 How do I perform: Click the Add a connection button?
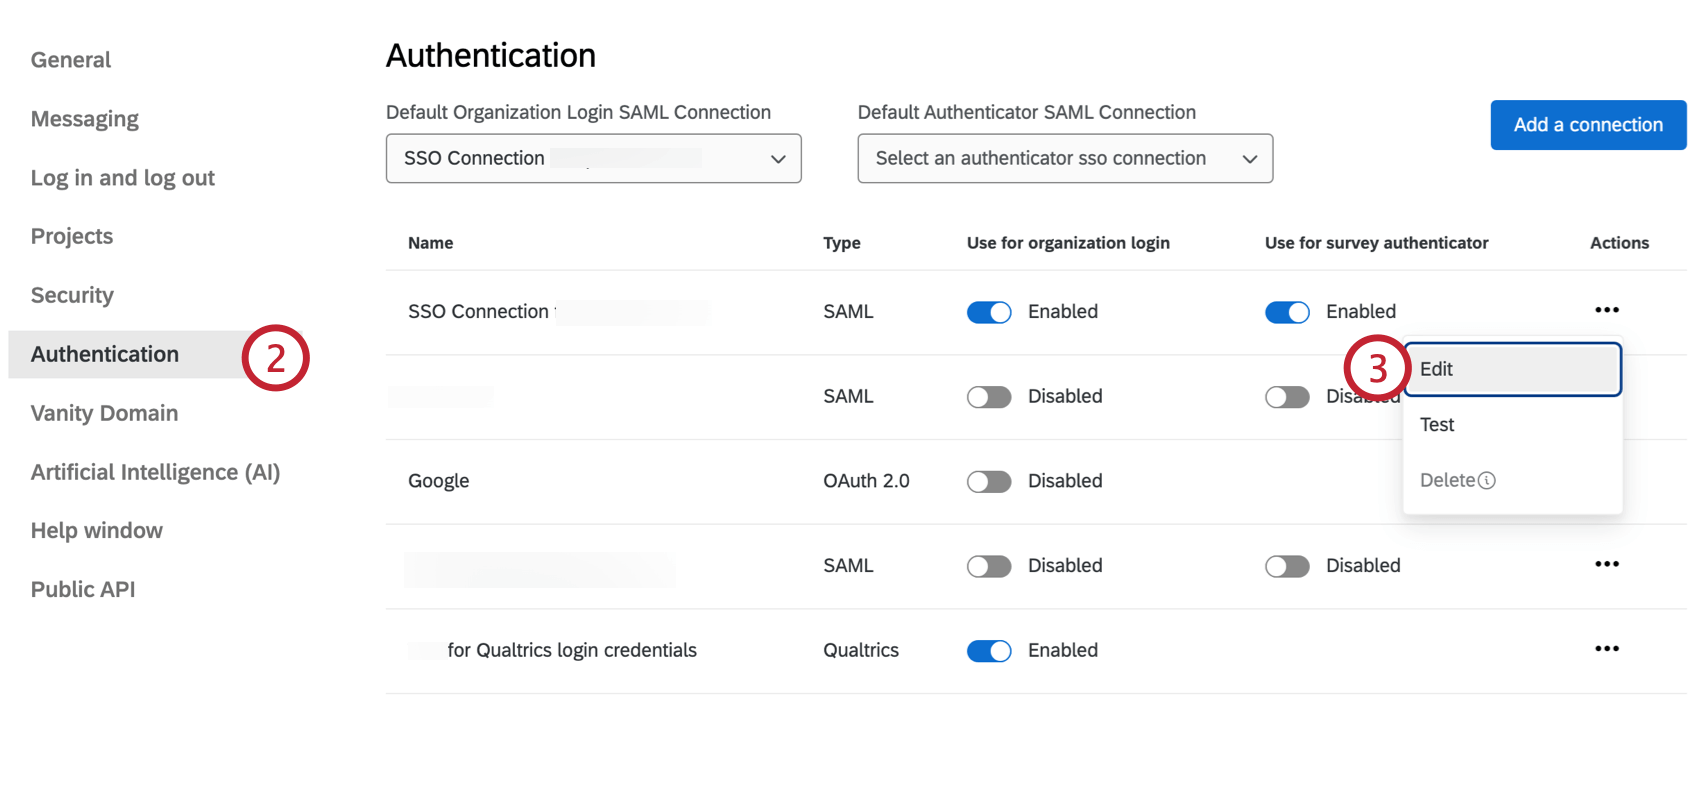click(x=1587, y=125)
